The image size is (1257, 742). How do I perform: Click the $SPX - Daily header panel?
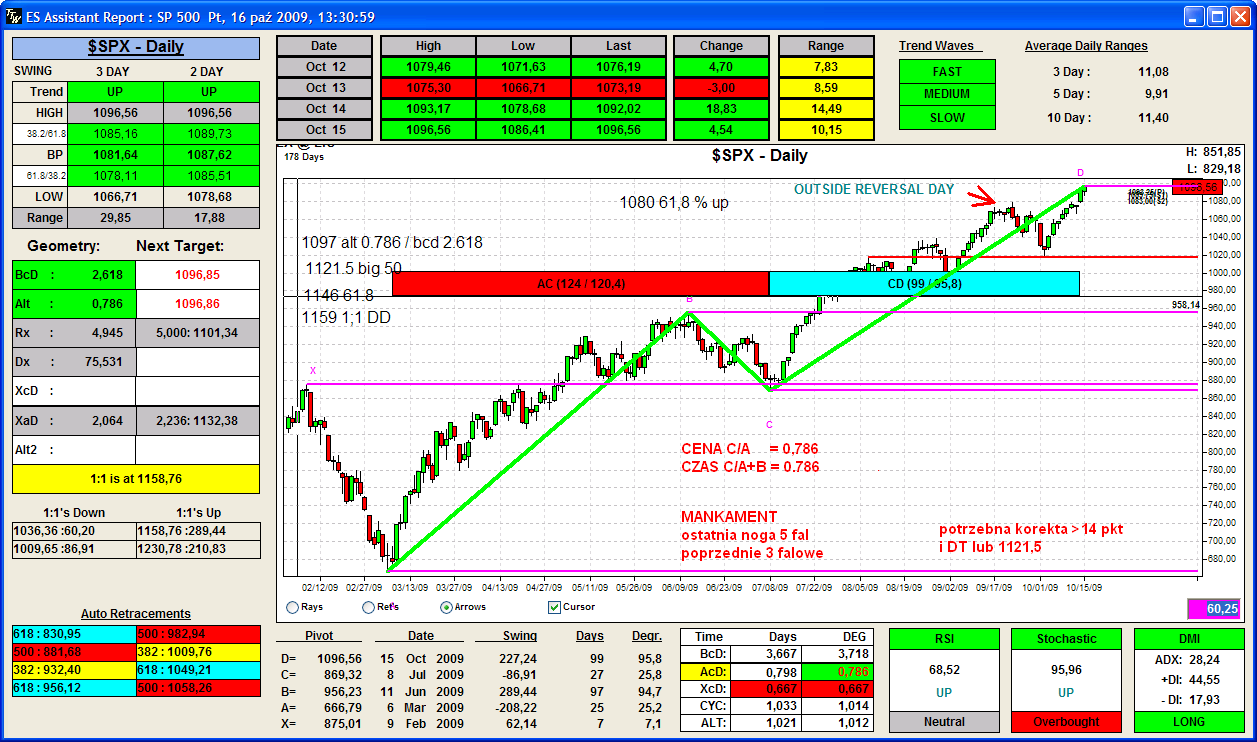point(135,47)
